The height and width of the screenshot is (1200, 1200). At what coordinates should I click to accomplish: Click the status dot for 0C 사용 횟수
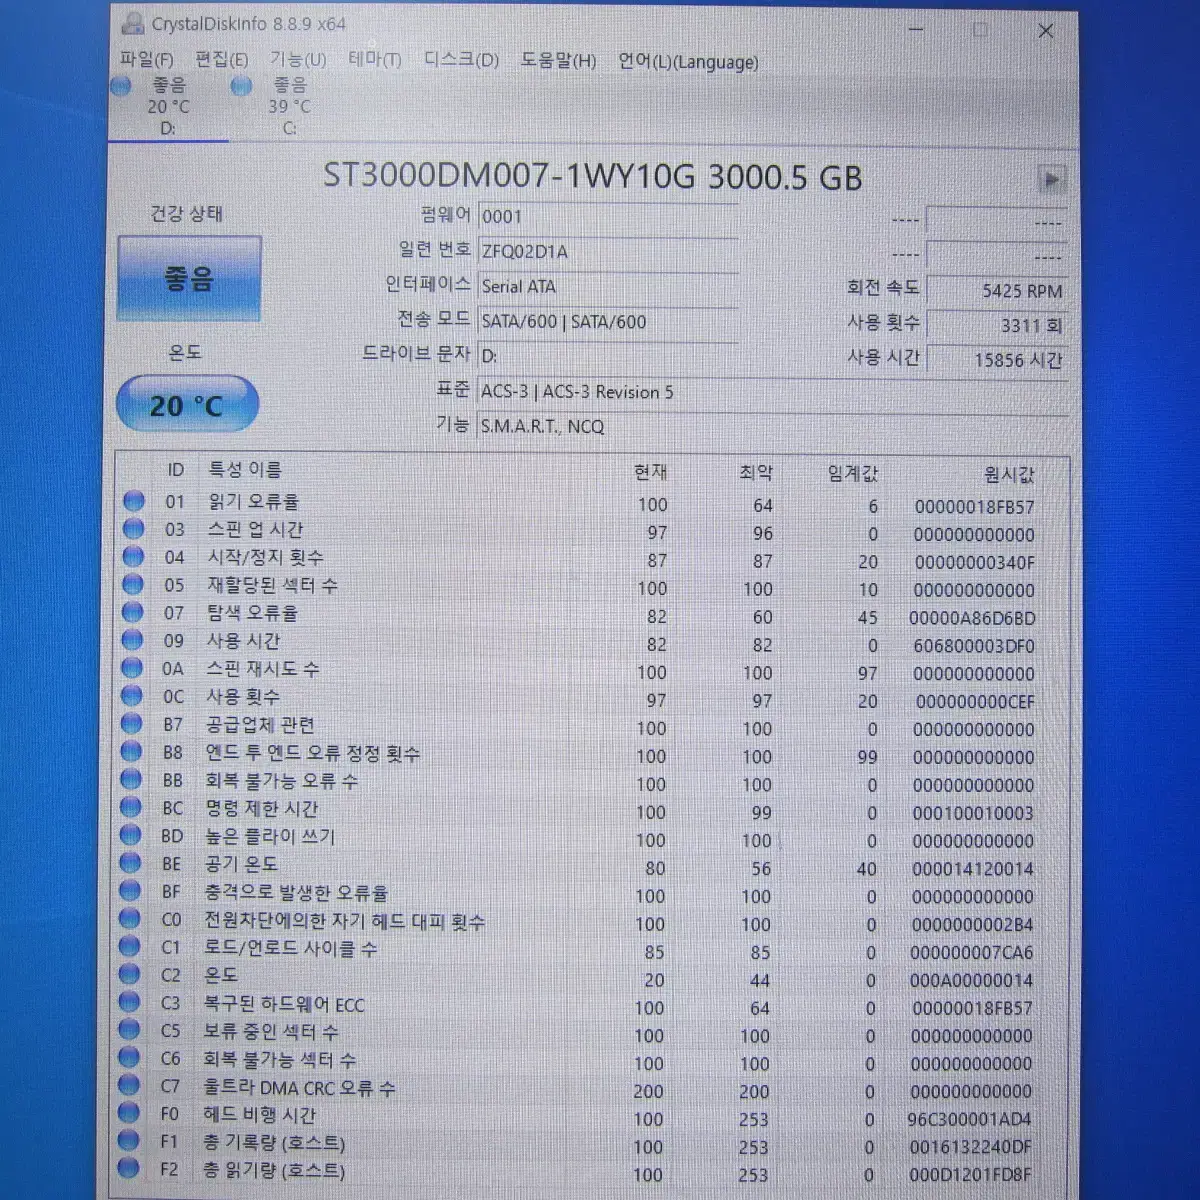click(x=132, y=696)
